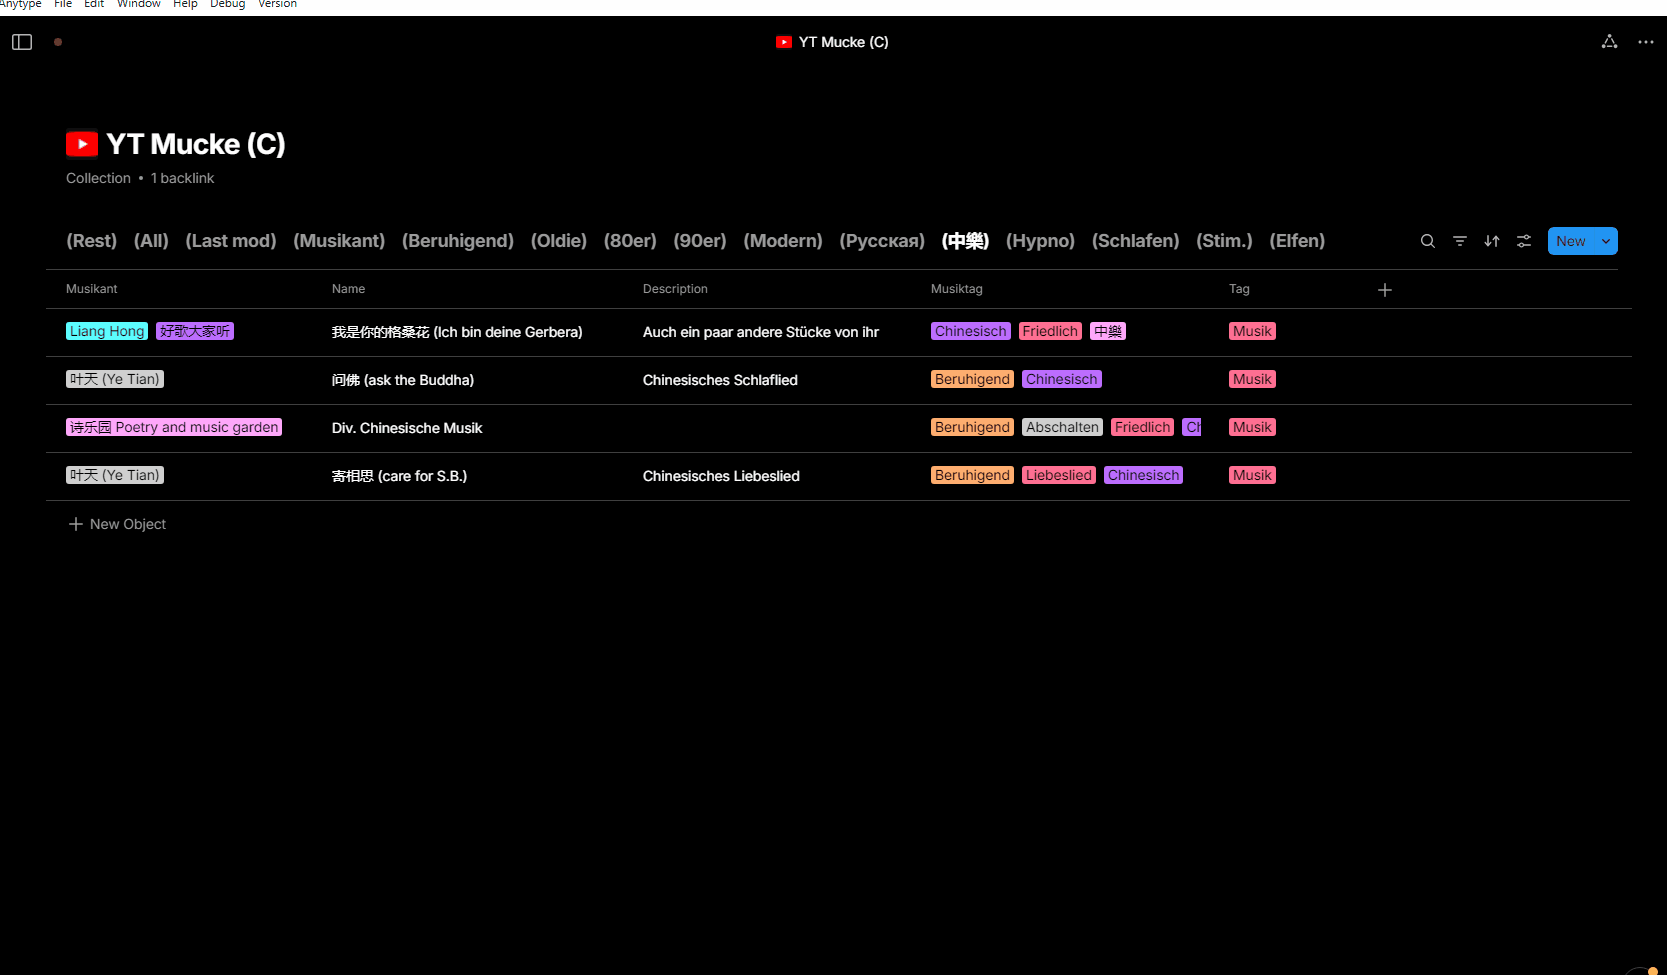Click the search magnifier icon

coord(1428,241)
